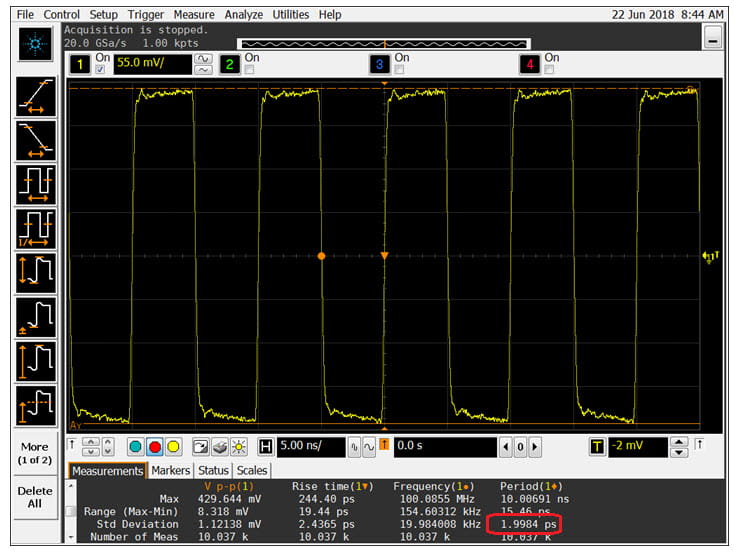Click the Keysight logo icon at top left
The image size is (734, 552).
click(x=35, y=45)
